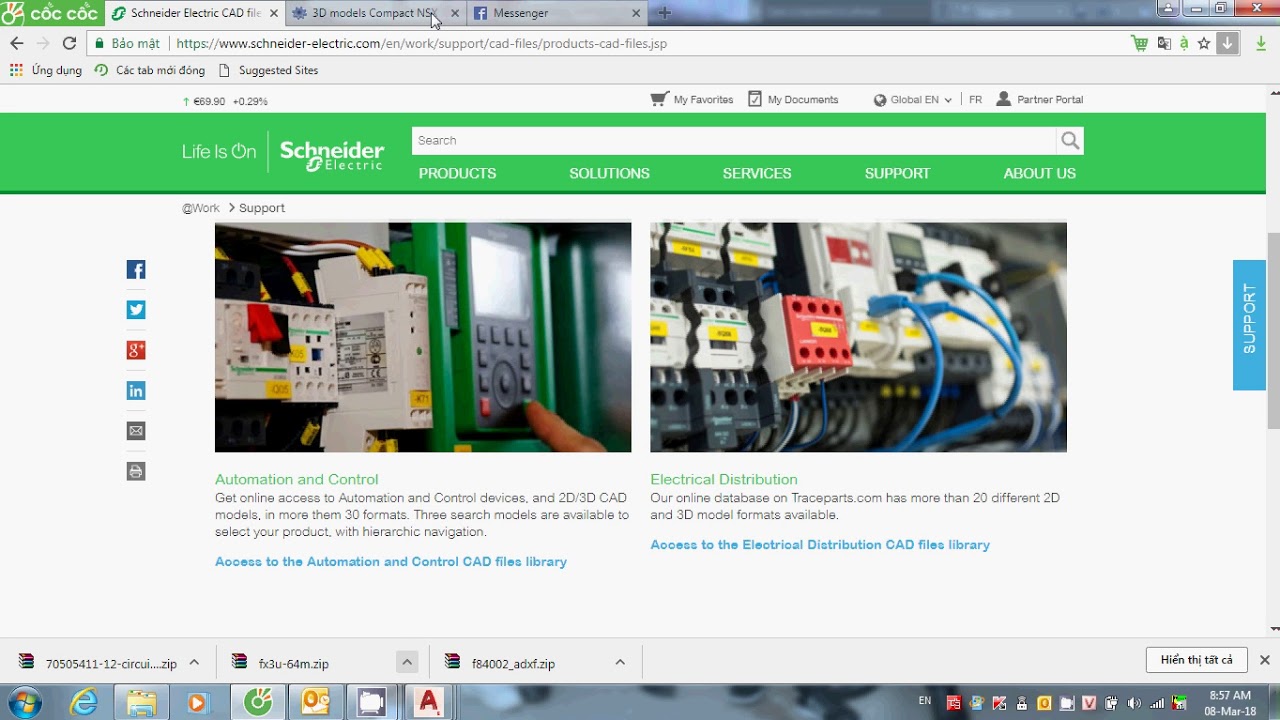Viewport: 1280px width, 720px height.
Task: Click the Electrical Distribution heading
Action: pyautogui.click(x=724, y=479)
